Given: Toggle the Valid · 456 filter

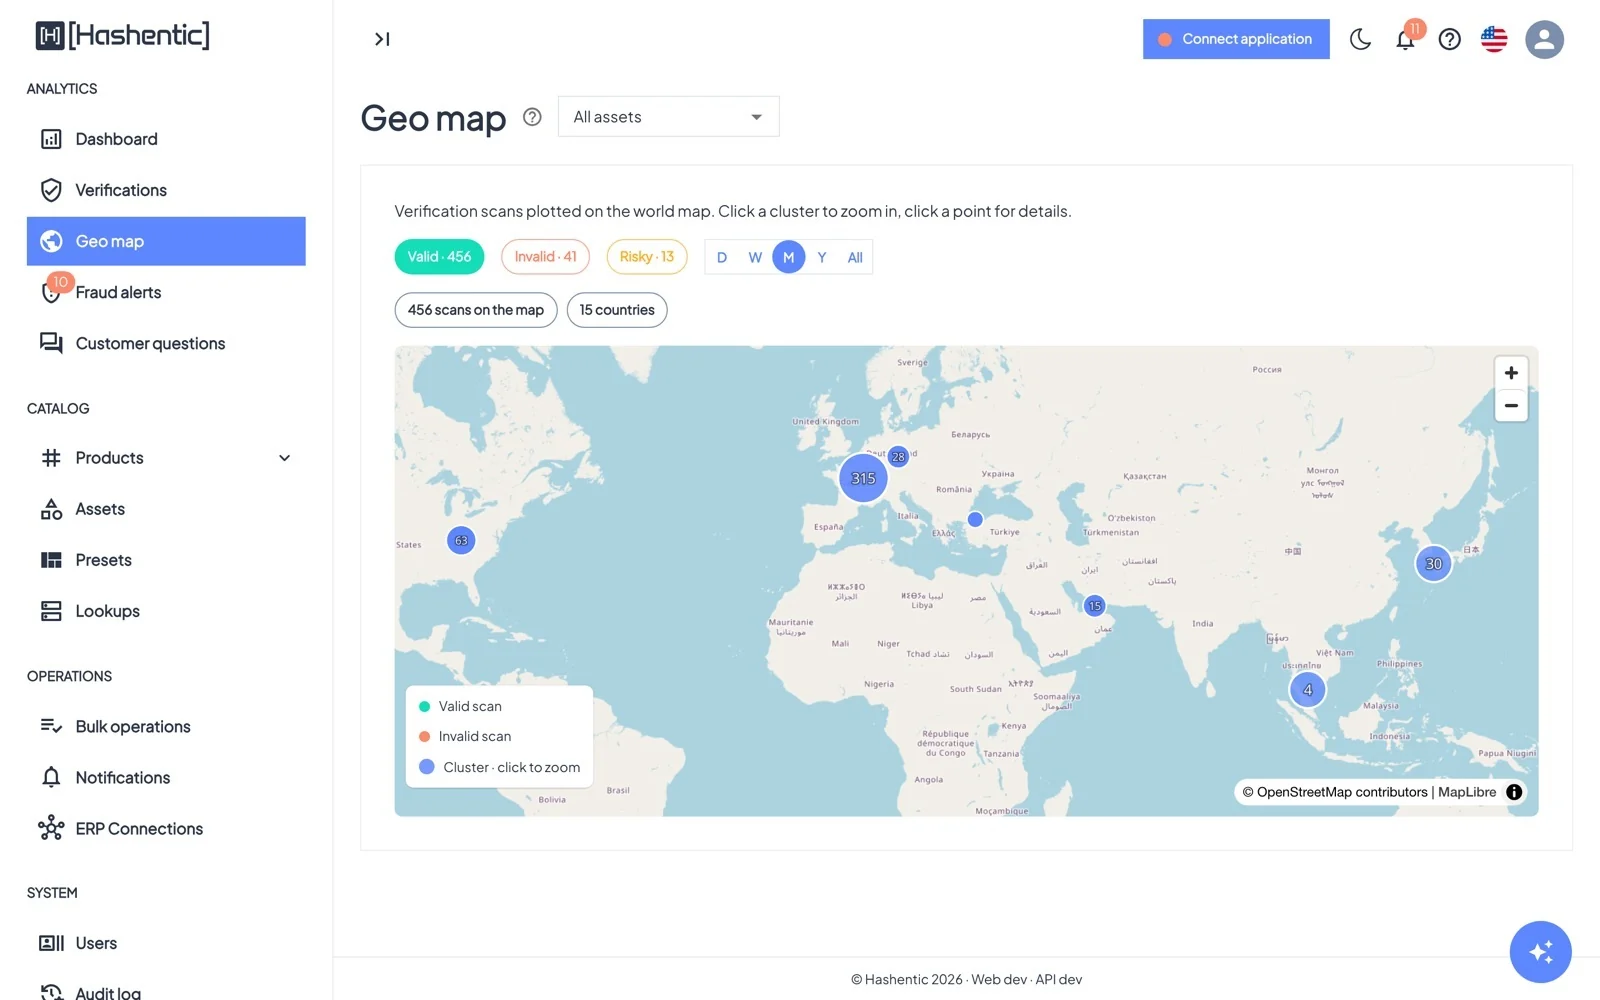Looking at the screenshot, I should (x=439, y=257).
